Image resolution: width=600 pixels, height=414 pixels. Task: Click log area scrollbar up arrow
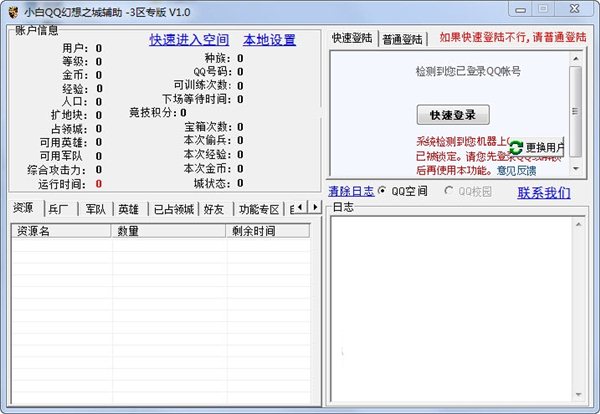578,224
